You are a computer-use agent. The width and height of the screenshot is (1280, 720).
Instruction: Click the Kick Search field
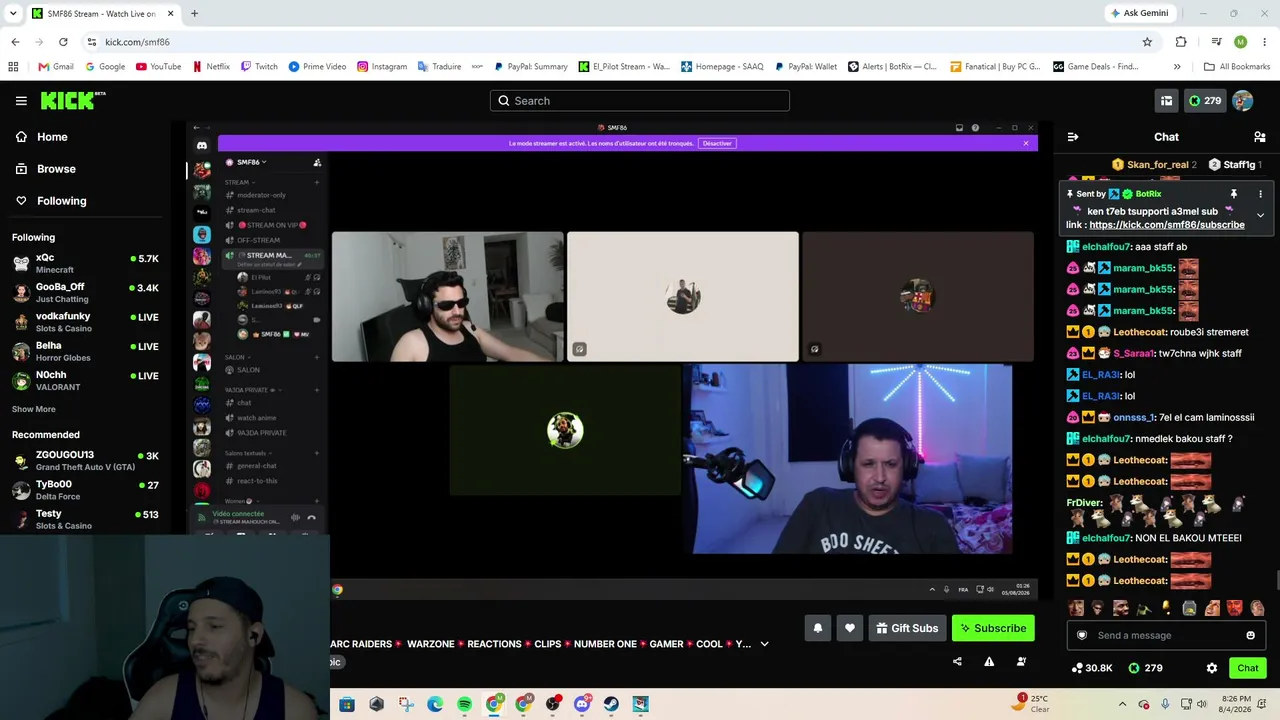pyautogui.click(x=640, y=101)
